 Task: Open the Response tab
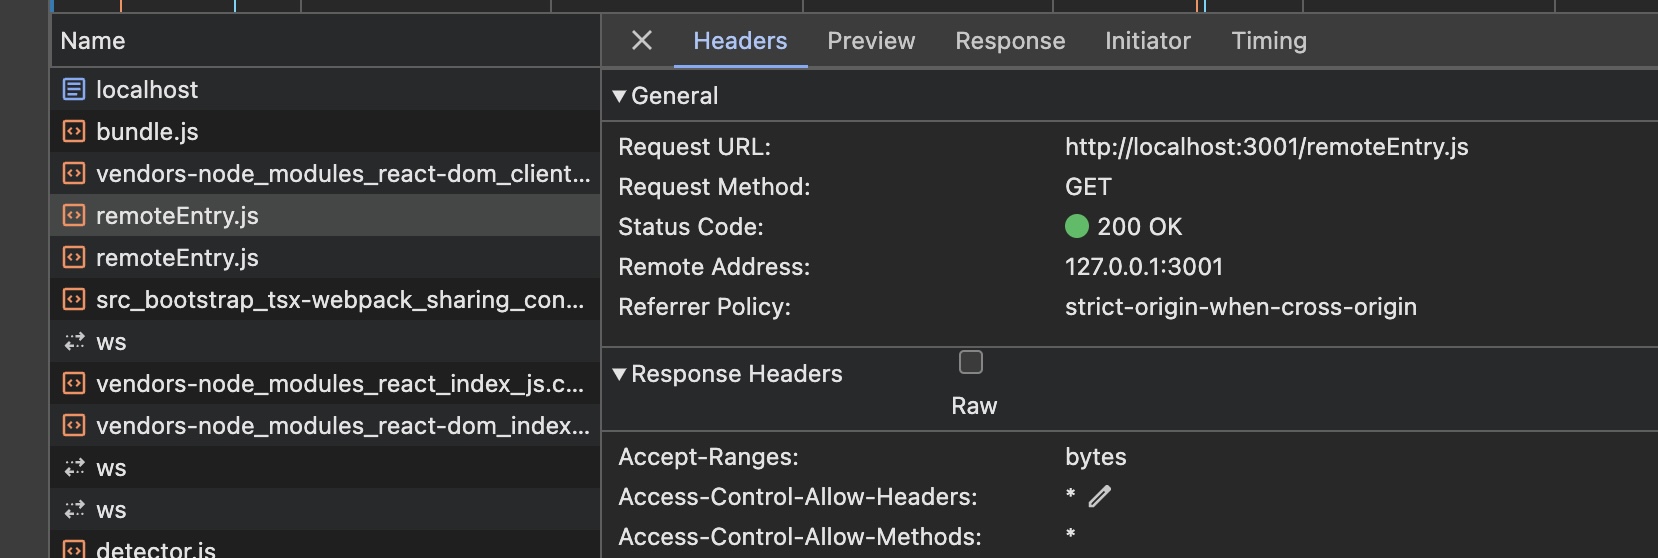1010,41
